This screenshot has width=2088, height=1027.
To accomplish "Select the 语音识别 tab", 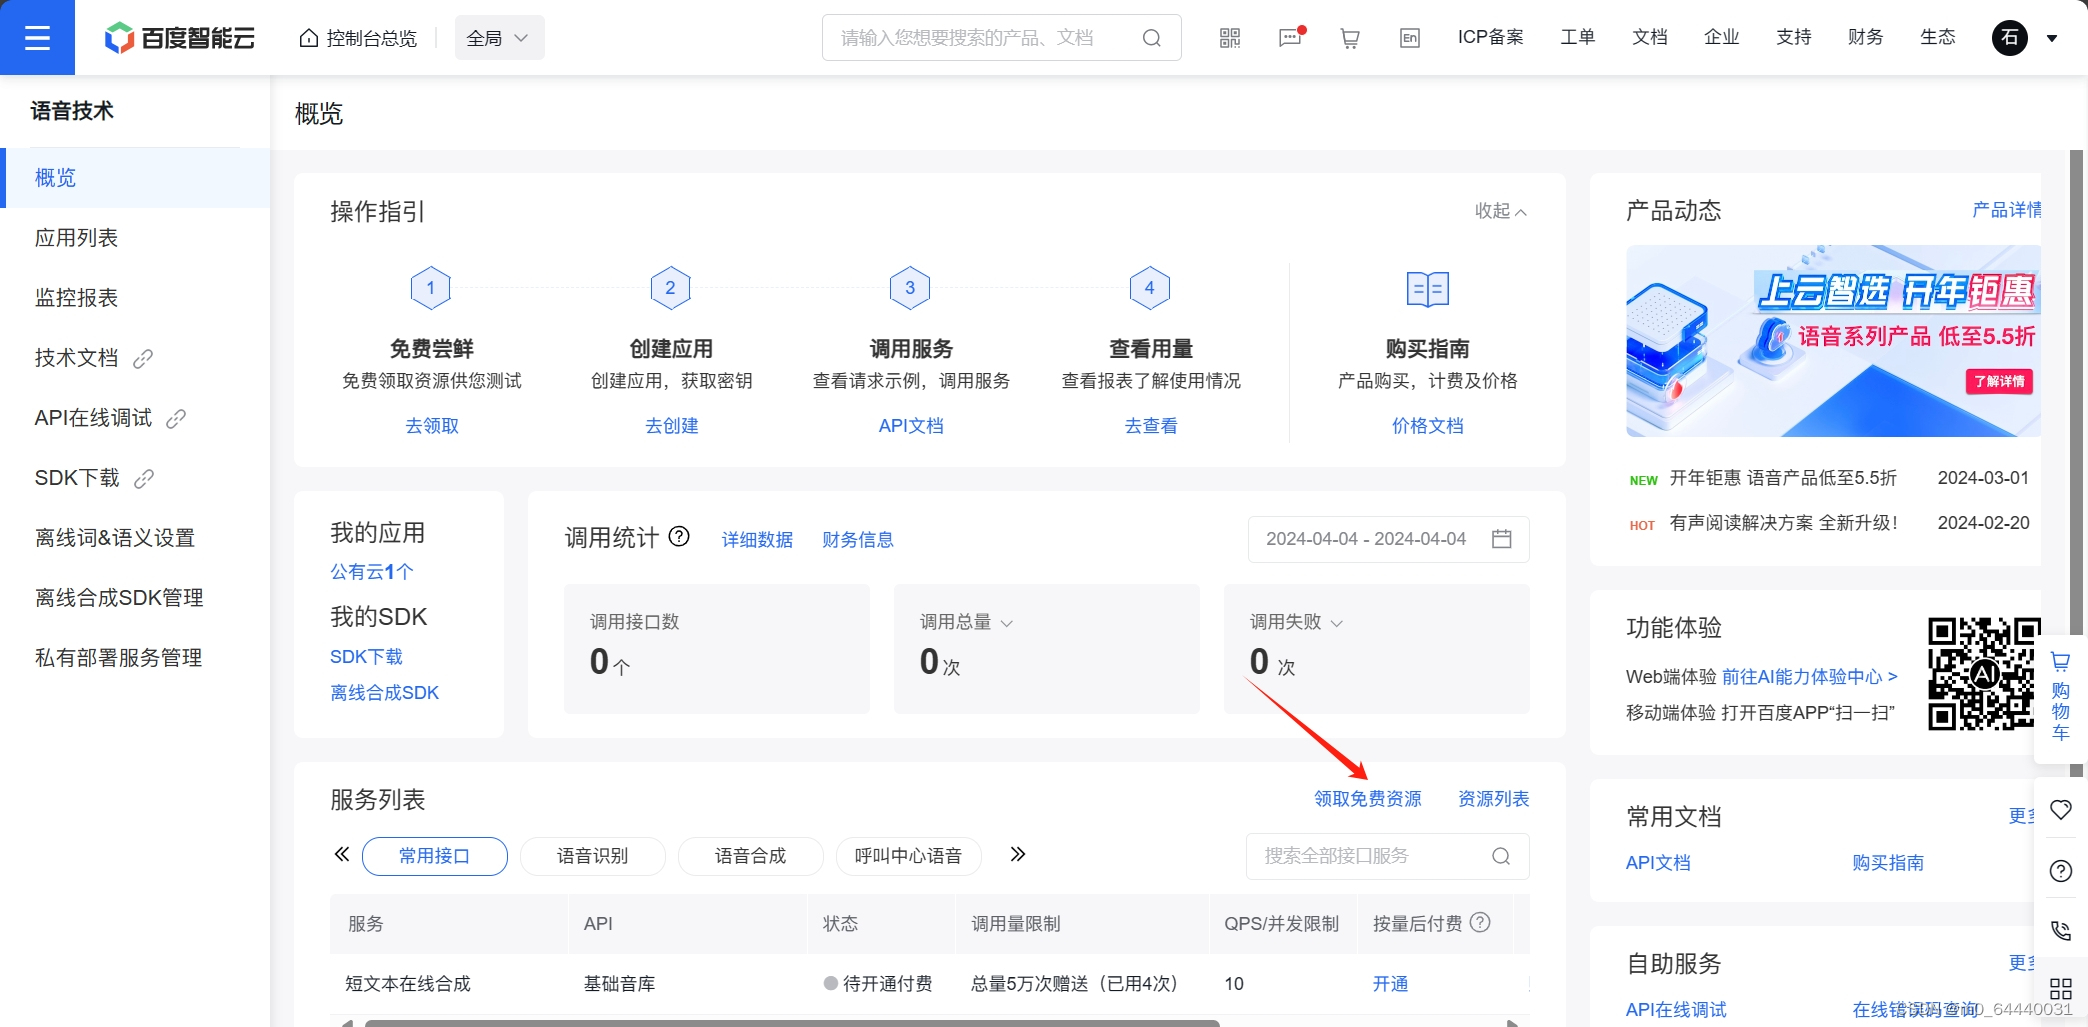I will [593, 856].
